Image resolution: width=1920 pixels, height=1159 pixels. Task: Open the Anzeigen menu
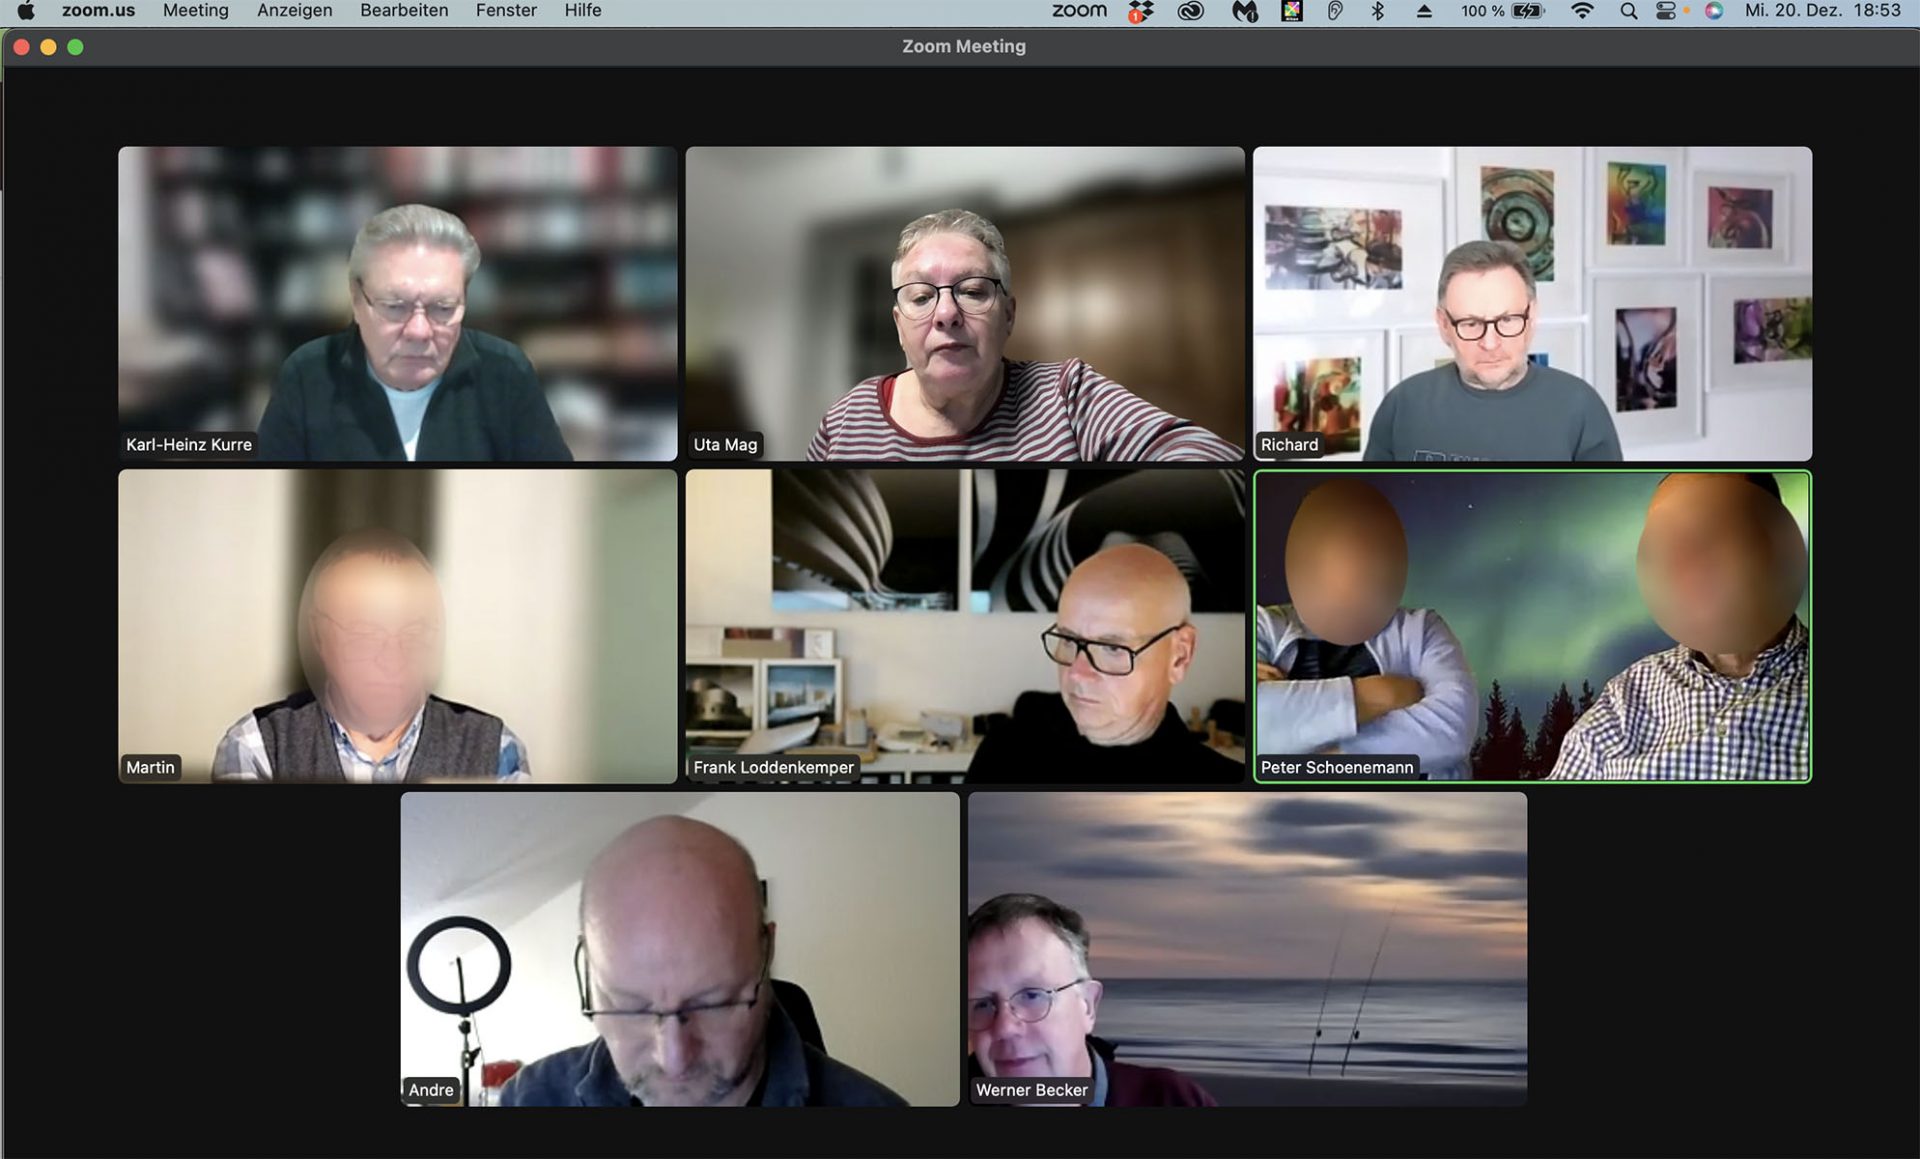295,11
